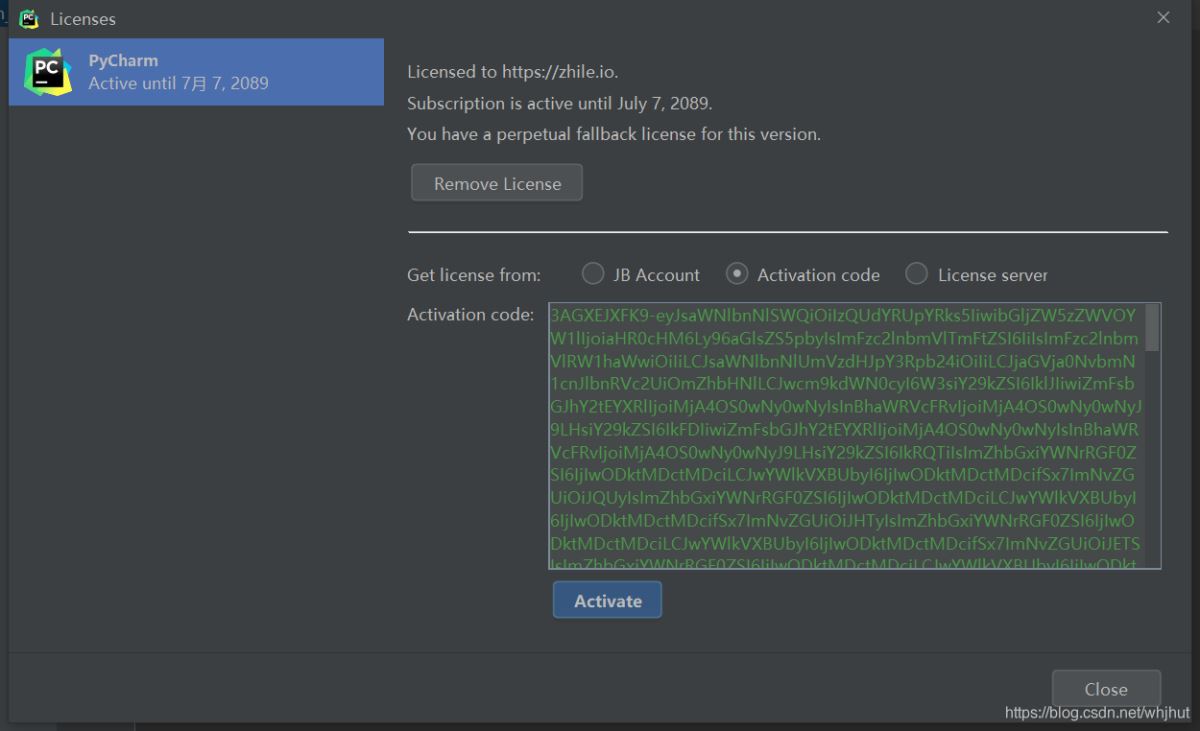Click the PyCharm logo in the product list
This screenshot has width=1200, height=731.
[x=47, y=72]
